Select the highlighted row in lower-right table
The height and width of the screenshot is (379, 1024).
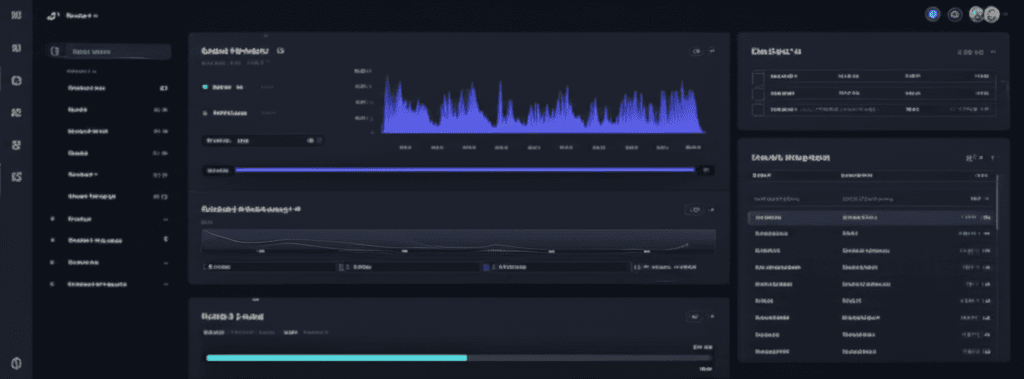[872, 218]
